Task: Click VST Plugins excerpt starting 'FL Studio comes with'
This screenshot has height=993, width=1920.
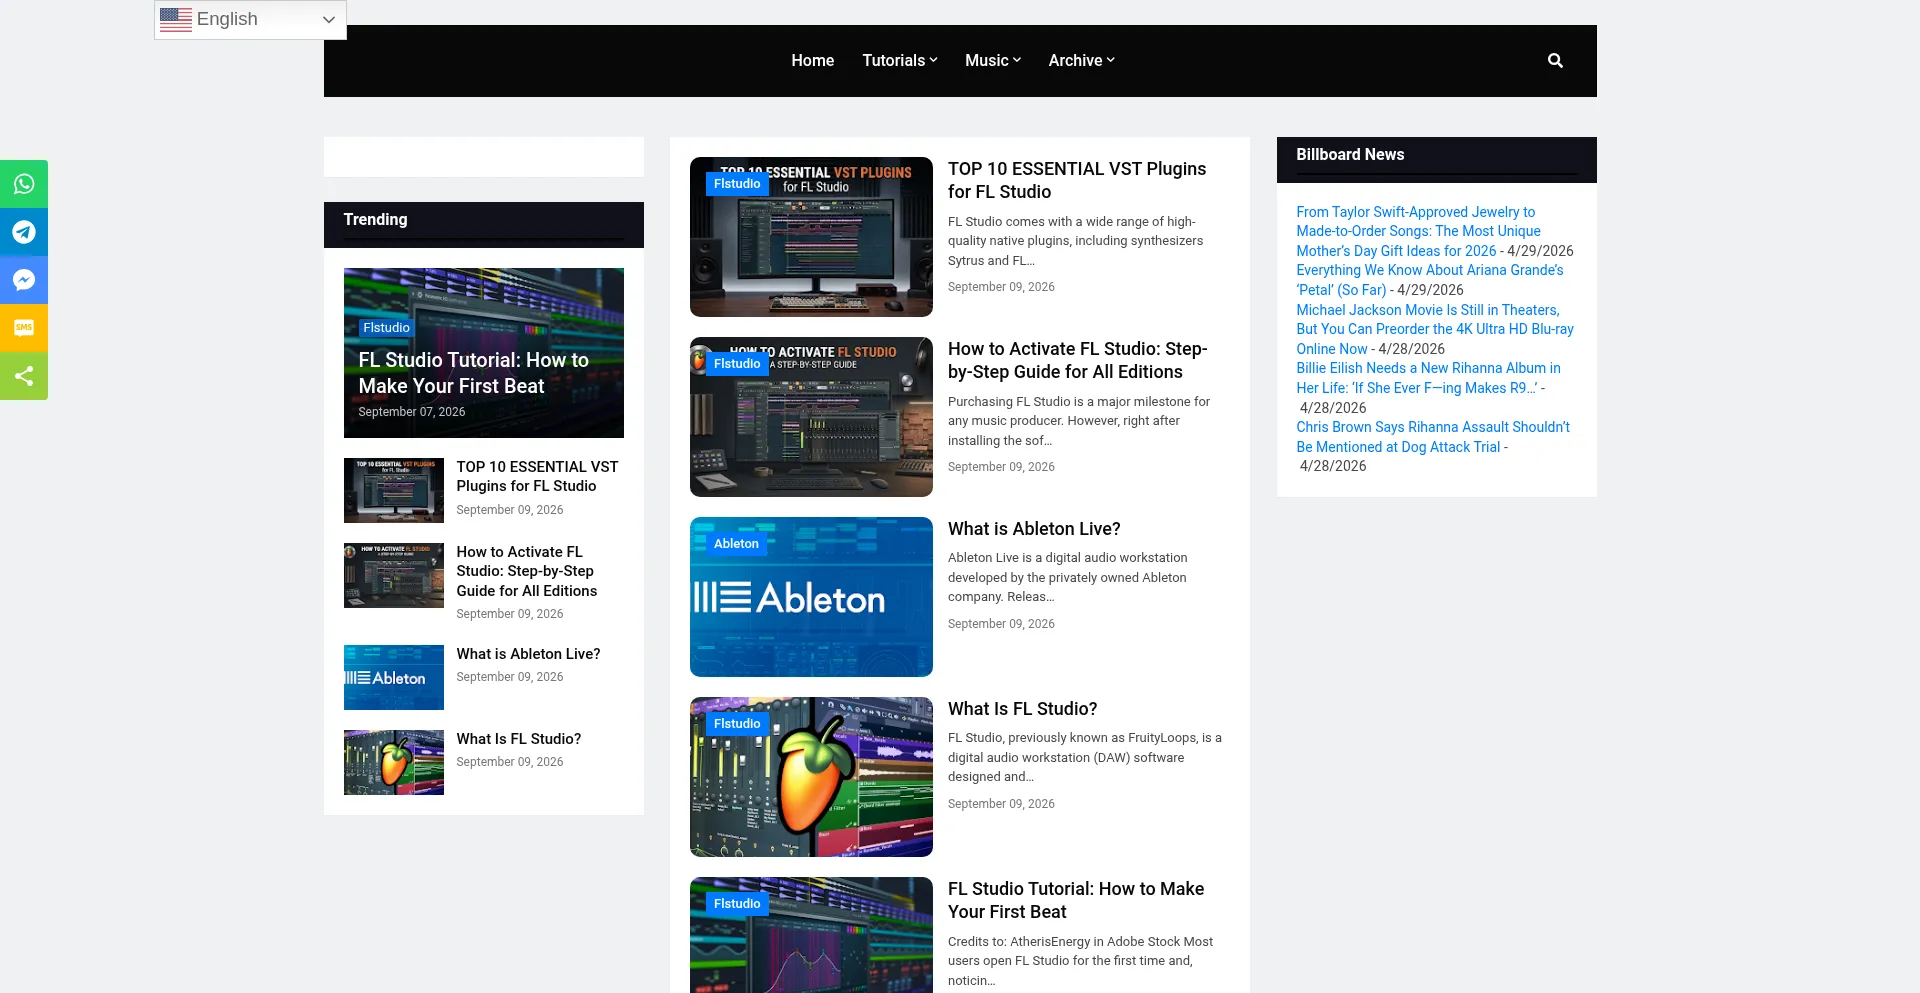Action: click(1076, 241)
